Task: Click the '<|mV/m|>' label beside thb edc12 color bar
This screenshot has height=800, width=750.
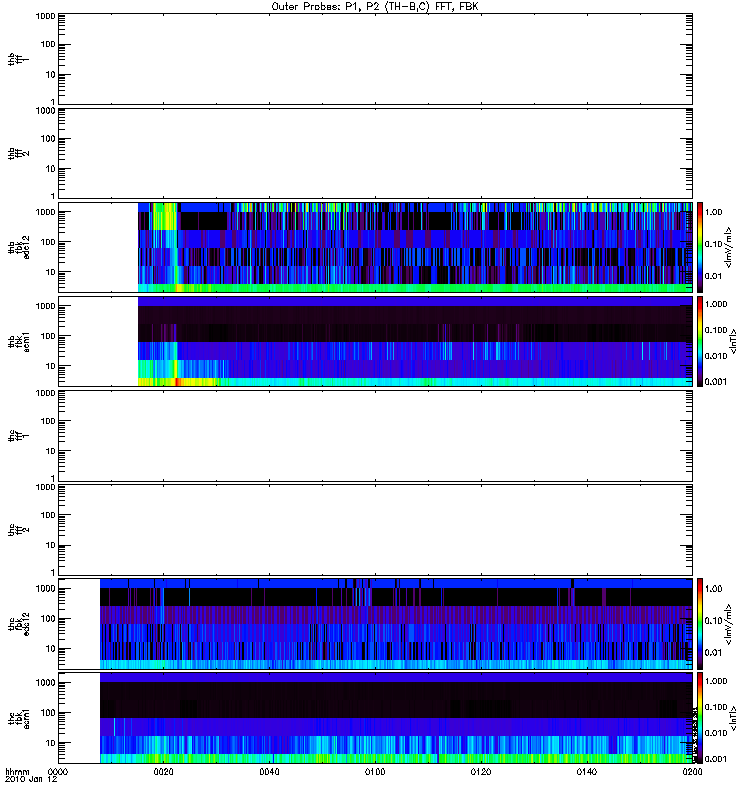Action: [x=729, y=247]
